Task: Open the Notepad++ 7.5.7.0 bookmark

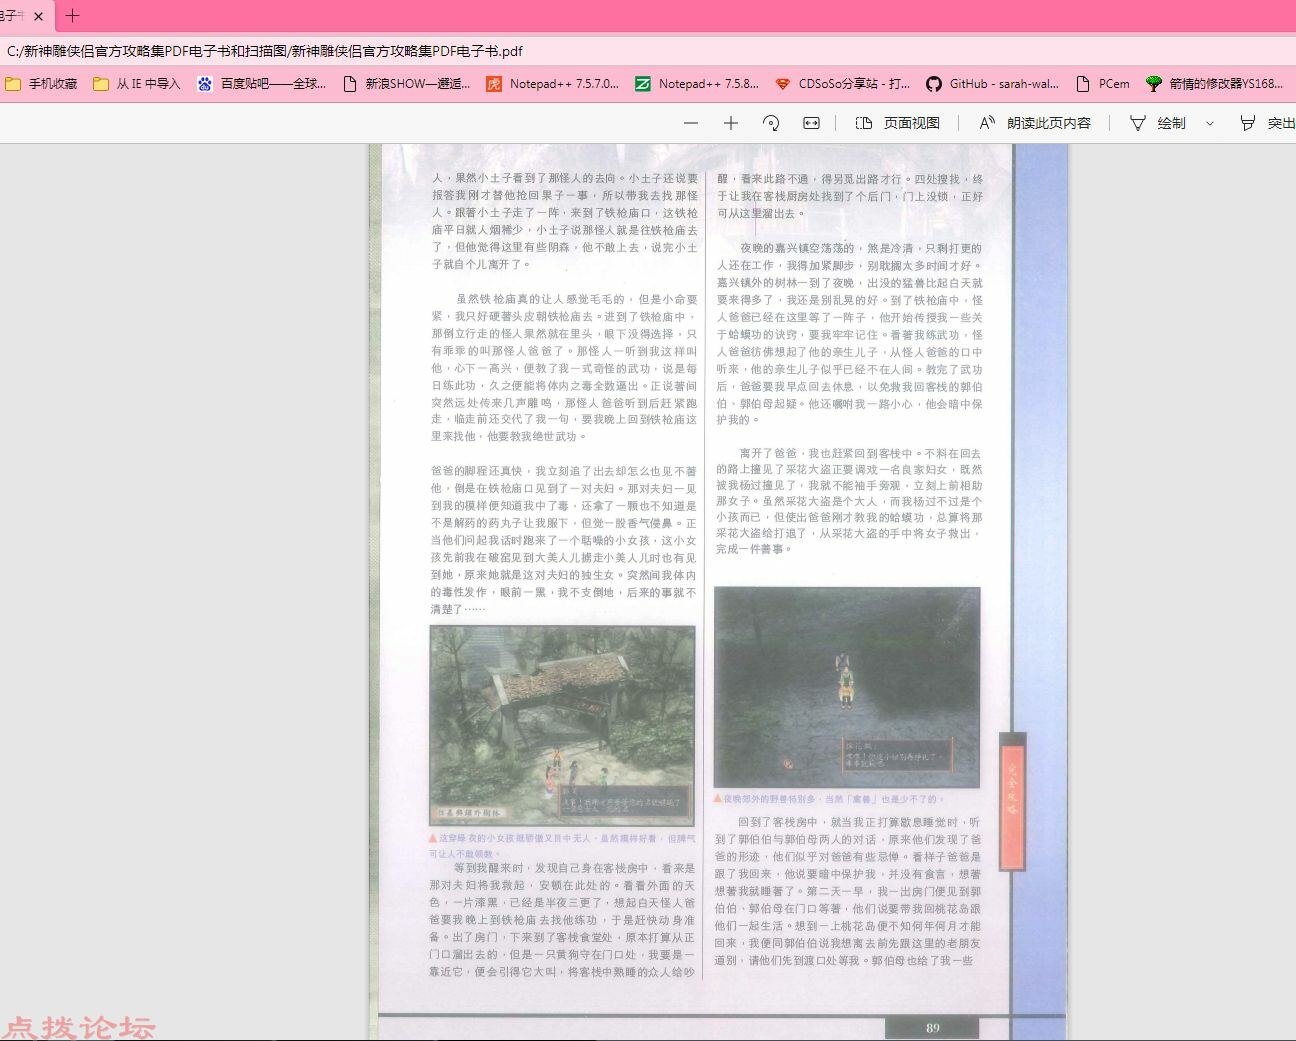Action: [x=552, y=84]
